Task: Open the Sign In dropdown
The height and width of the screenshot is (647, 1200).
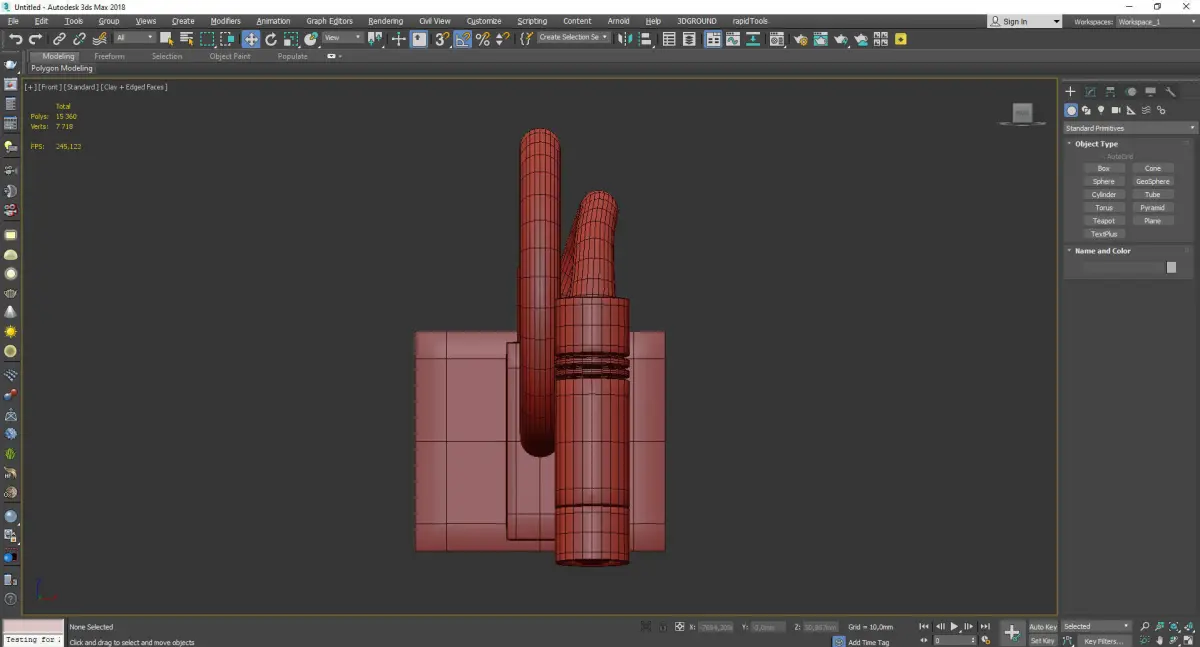Action: (1025, 21)
